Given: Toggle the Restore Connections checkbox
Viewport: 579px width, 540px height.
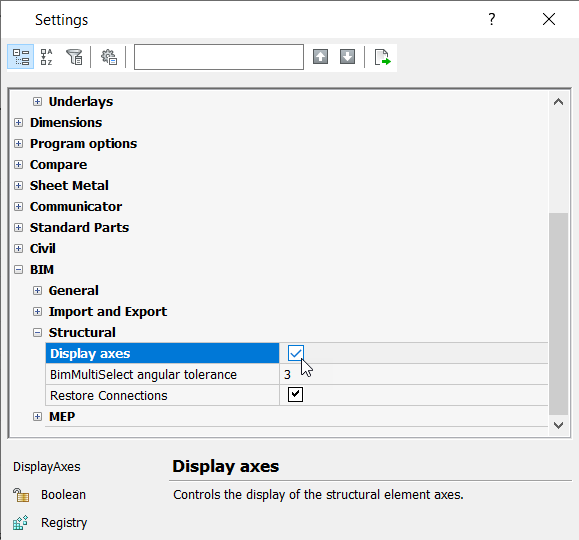Looking at the screenshot, I should (x=295, y=394).
